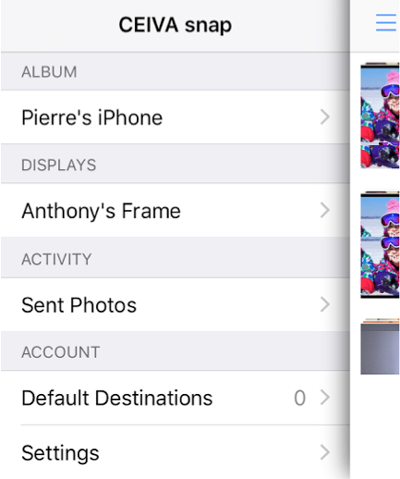Open Settings from the Account section
This screenshot has width=400, height=479.
click(175, 452)
